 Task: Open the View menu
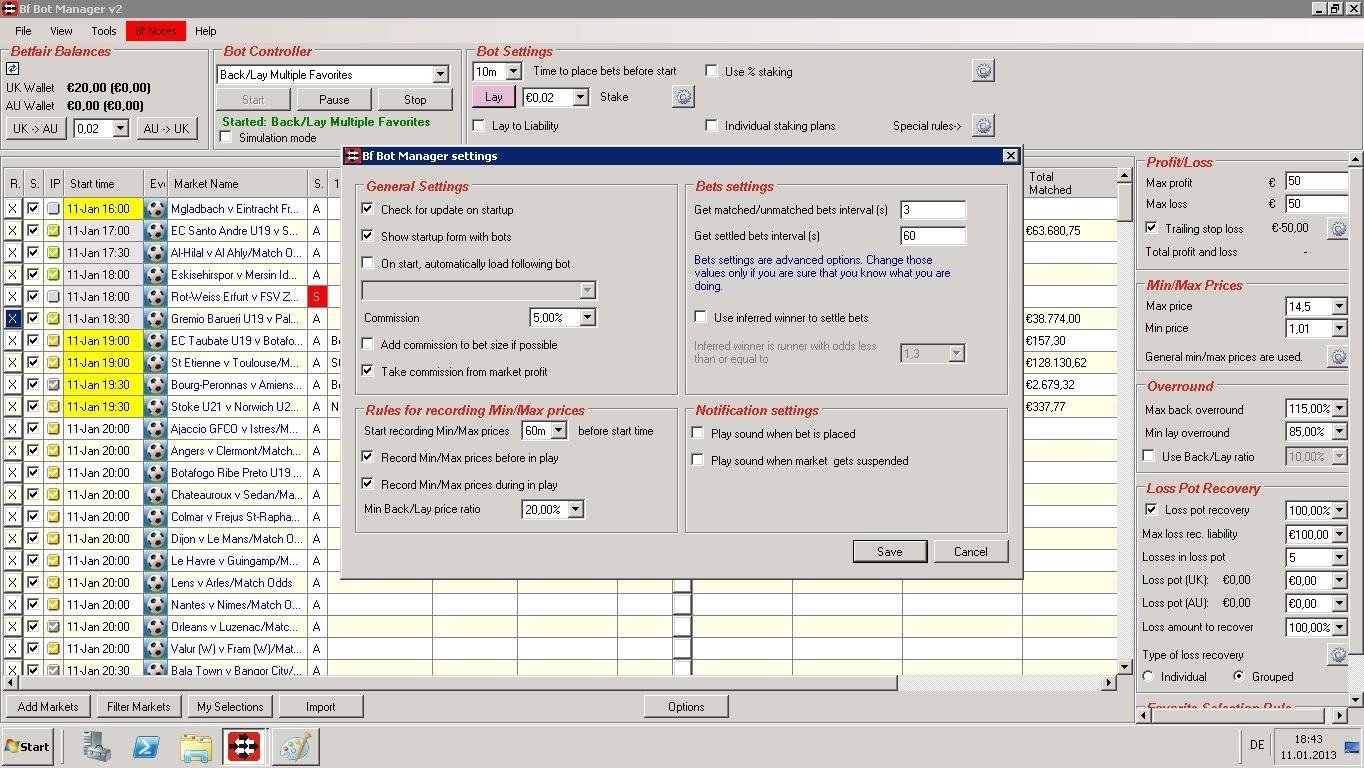point(61,31)
